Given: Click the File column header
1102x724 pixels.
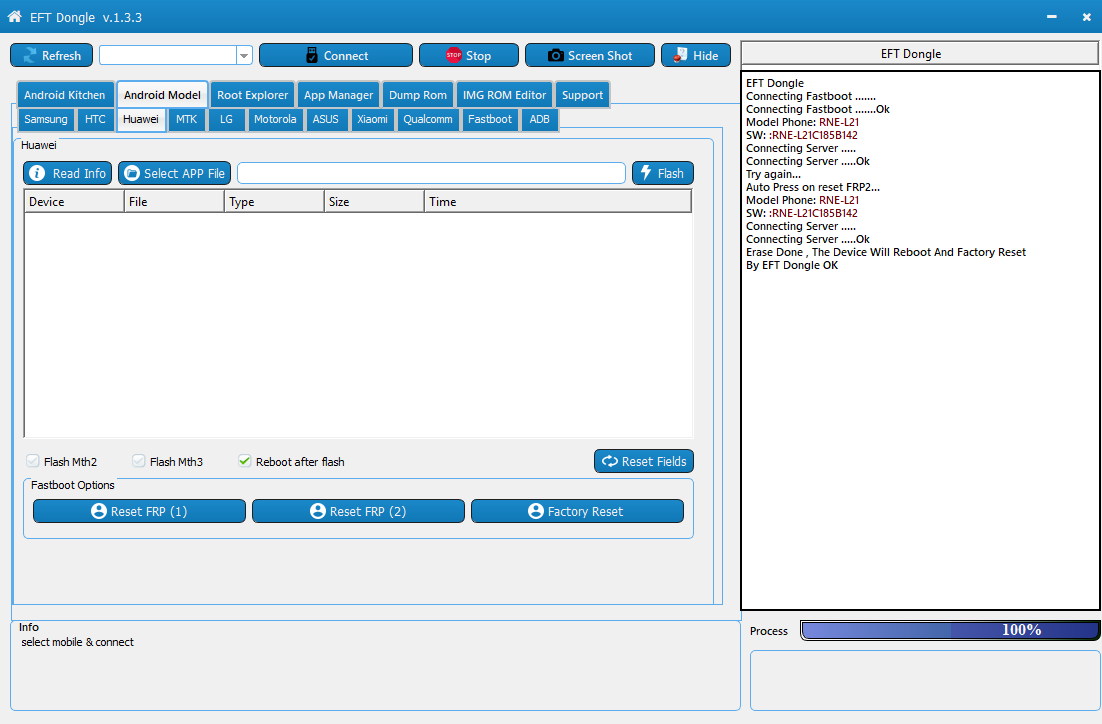Looking at the screenshot, I should point(174,202).
